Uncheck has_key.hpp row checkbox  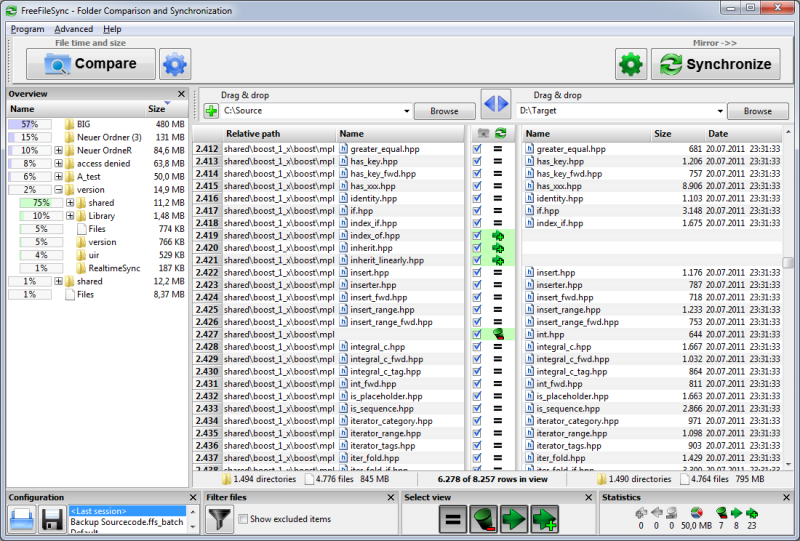pyautogui.click(x=477, y=161)
